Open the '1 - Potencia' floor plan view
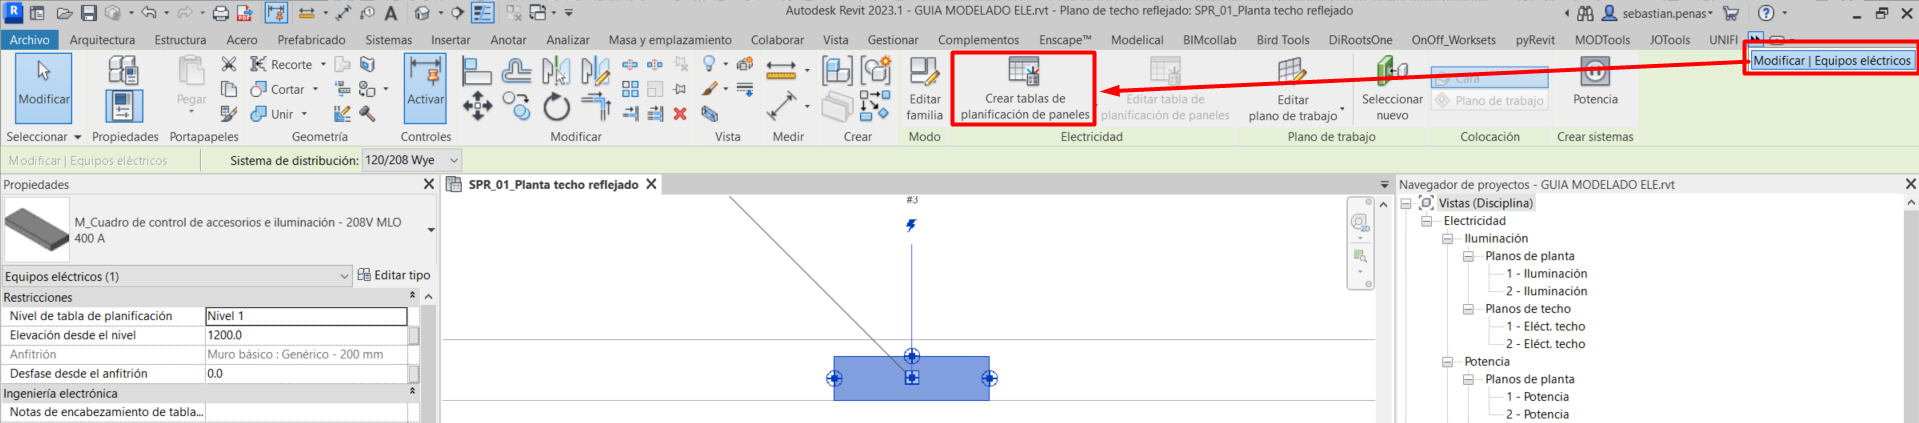 (1537, 397)
